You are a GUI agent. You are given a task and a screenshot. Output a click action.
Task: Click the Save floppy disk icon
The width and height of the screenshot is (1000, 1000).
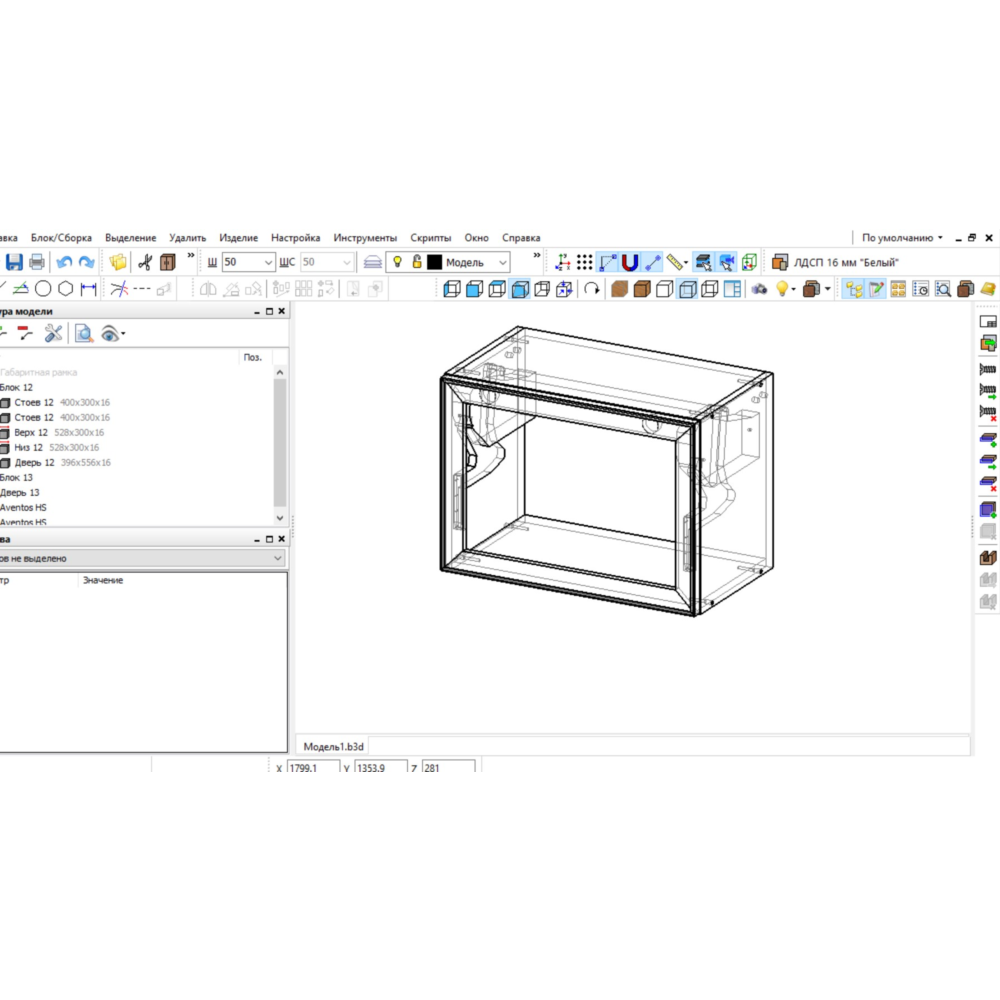(x=14, y=262)
